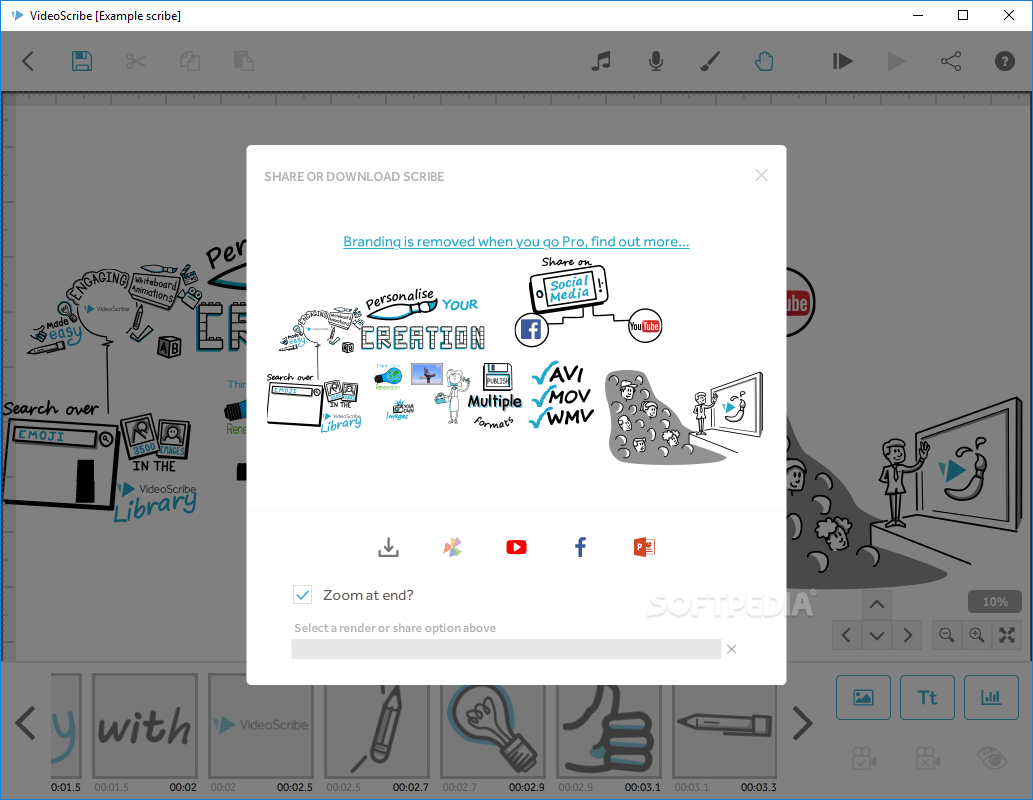
Task: Pan canvas down with arrow
Action: tap(877, 635)
